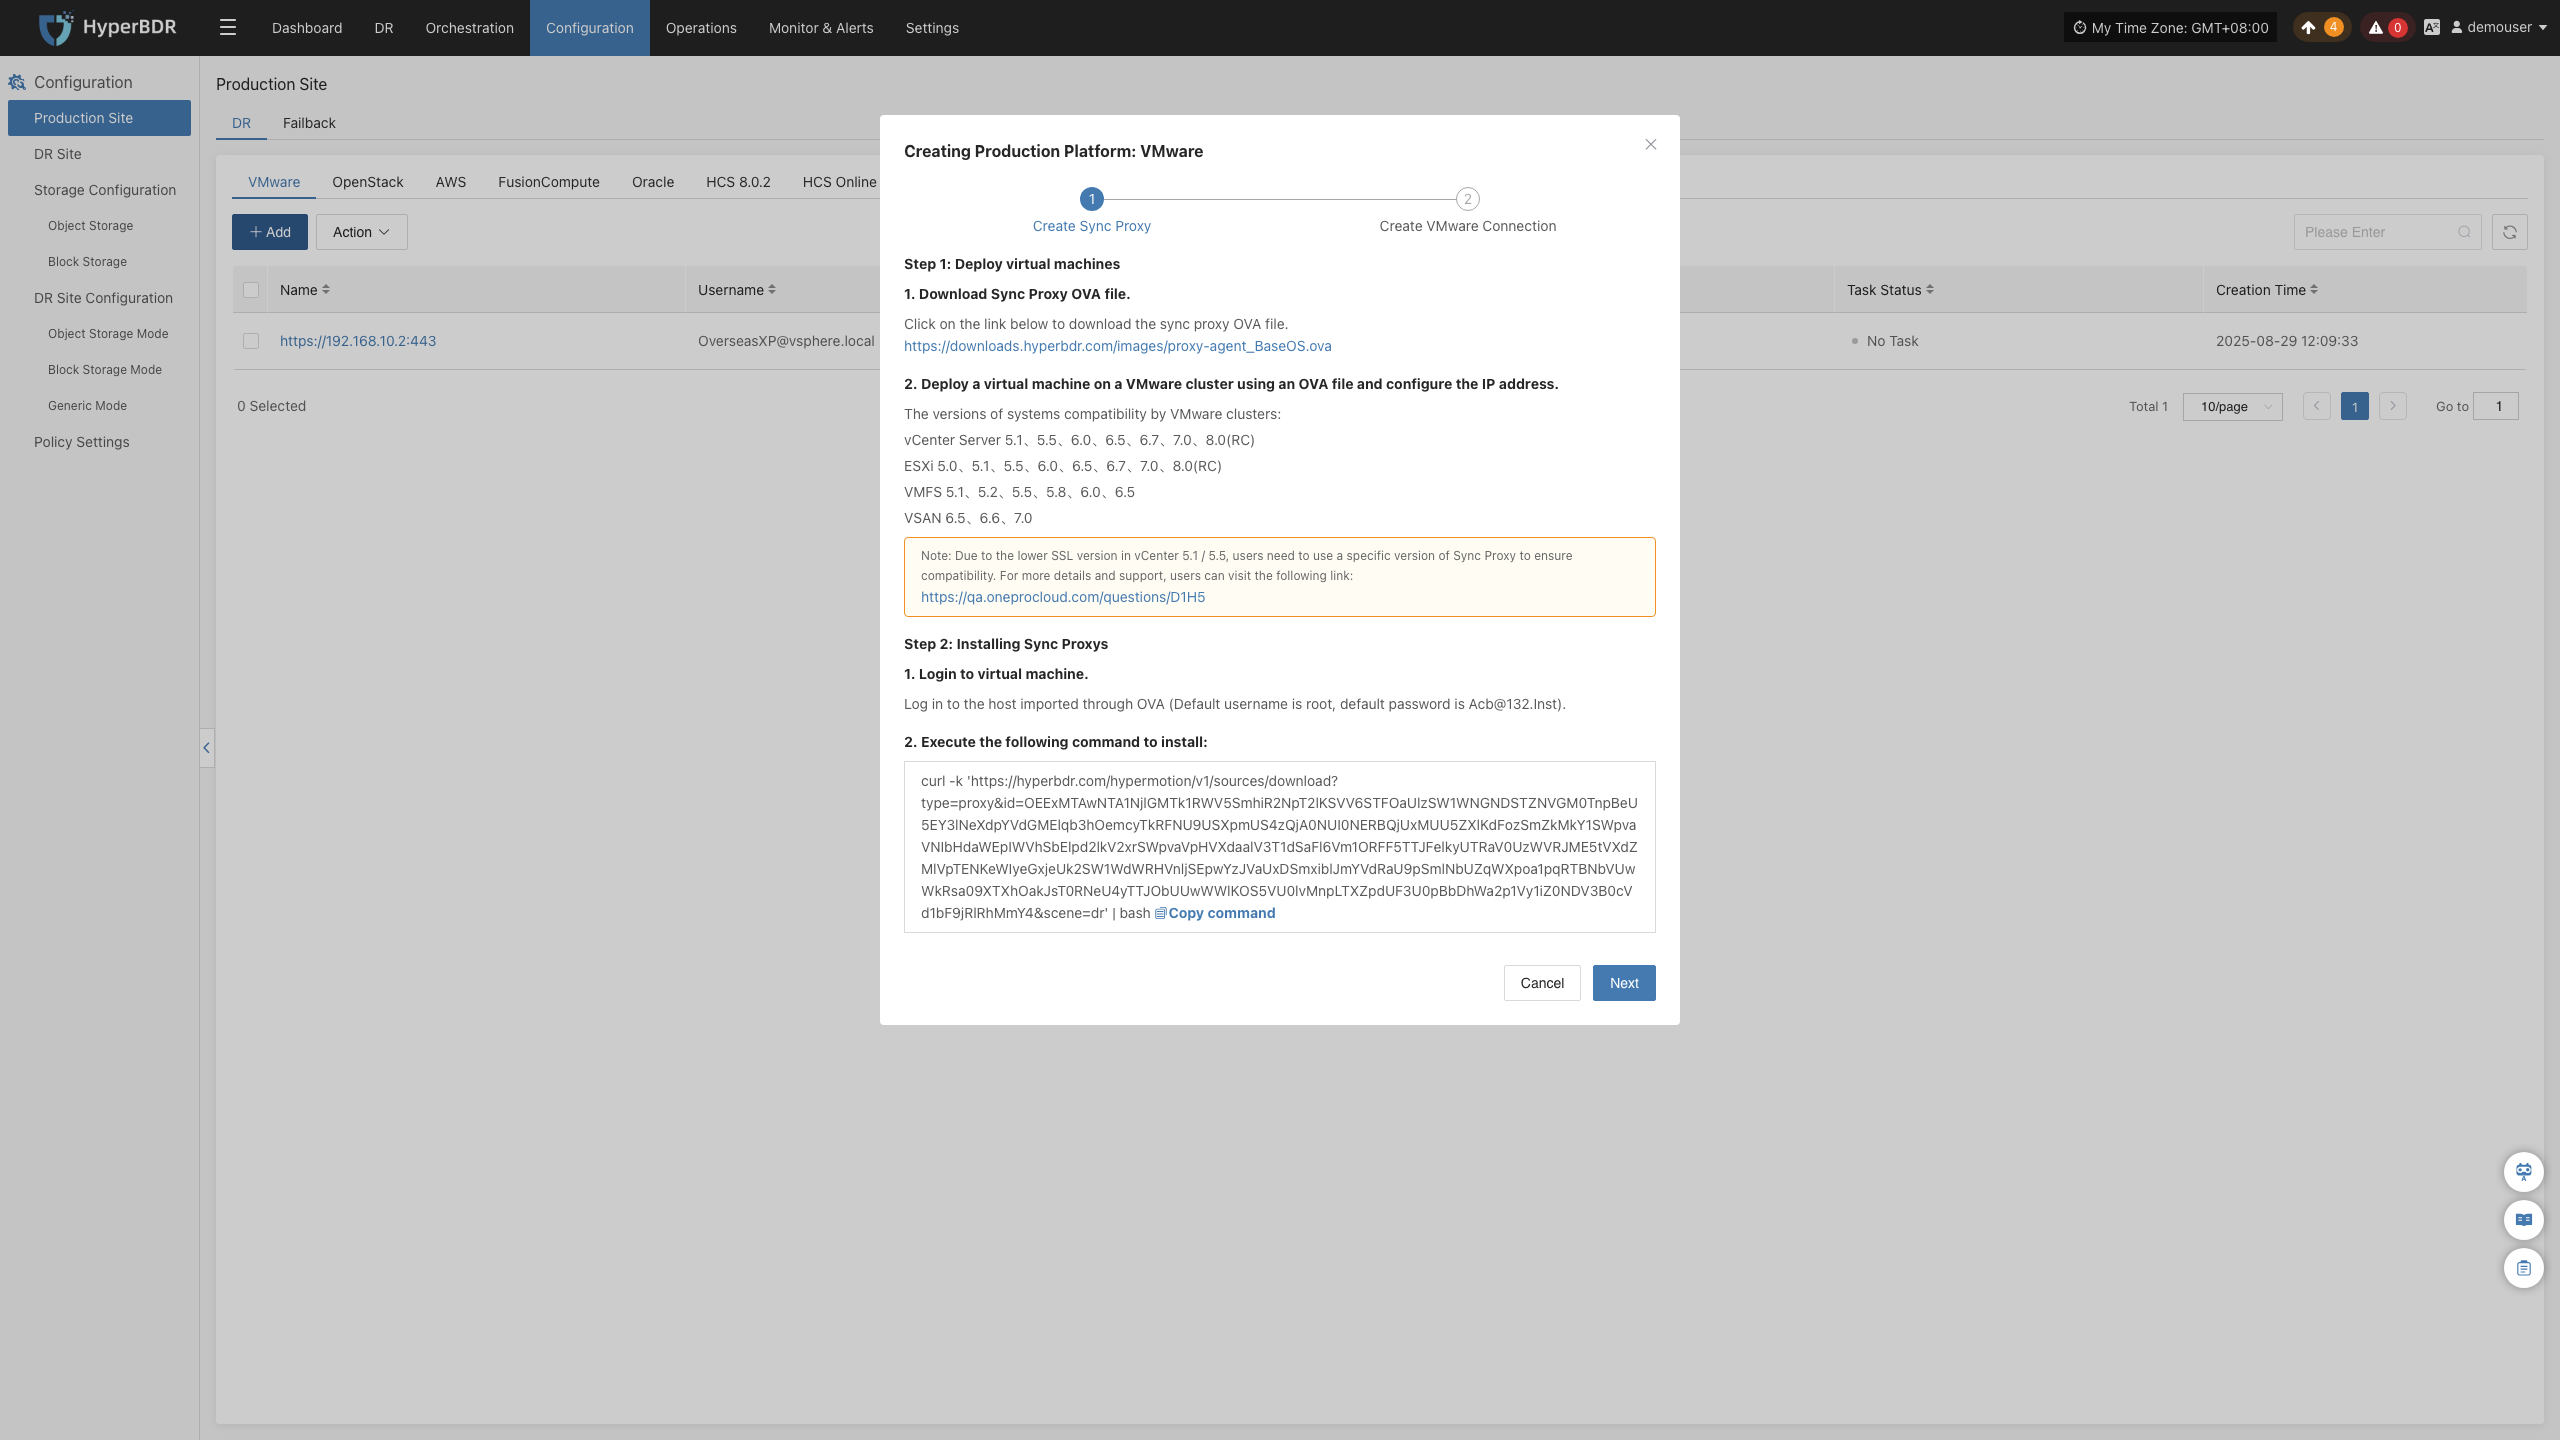Click the My Time Zone indicator
This screenshot has width=2560, height=1440.
pyautogui.click(x=2170, y=28)
